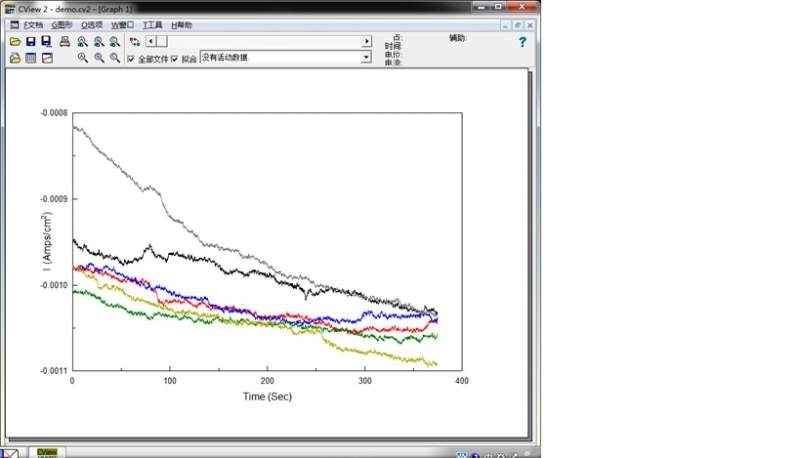
Task: Toggle the 拟合 checkbox
Action: click(x=174, y=59)
